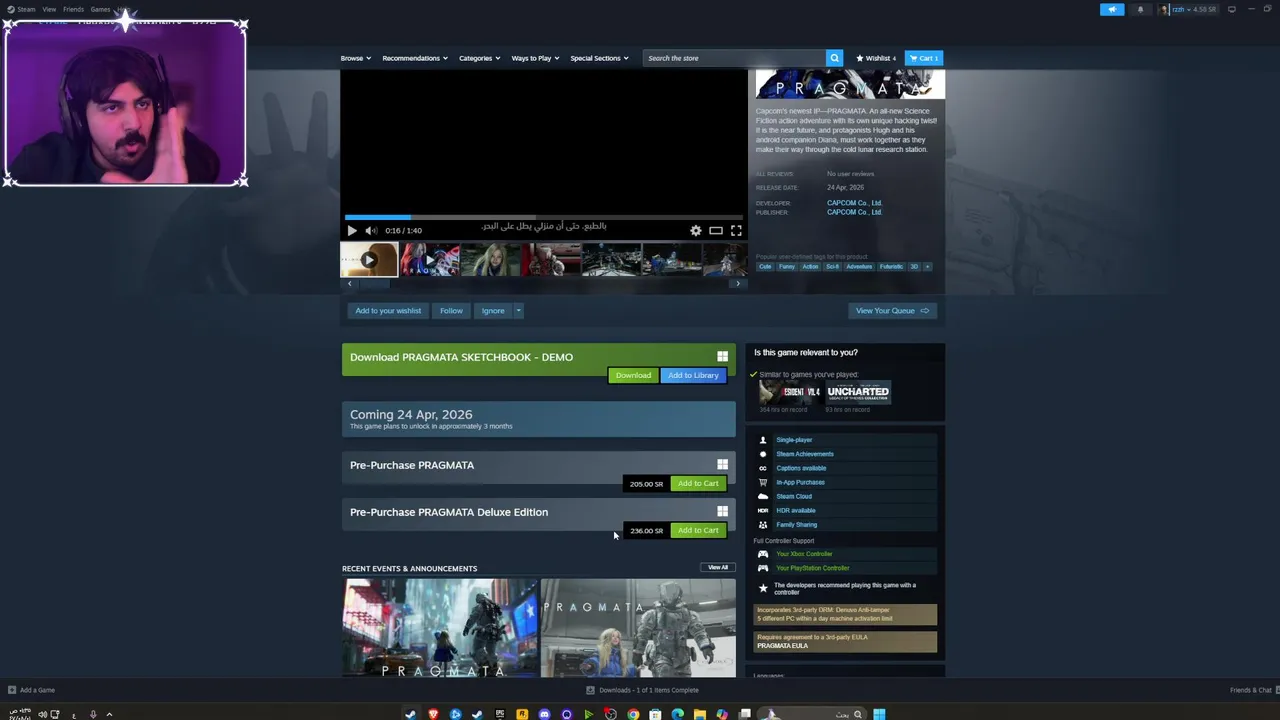Screen dimensions: 1280x720
Task: Click View All announcements
Action: coord(718,568)
